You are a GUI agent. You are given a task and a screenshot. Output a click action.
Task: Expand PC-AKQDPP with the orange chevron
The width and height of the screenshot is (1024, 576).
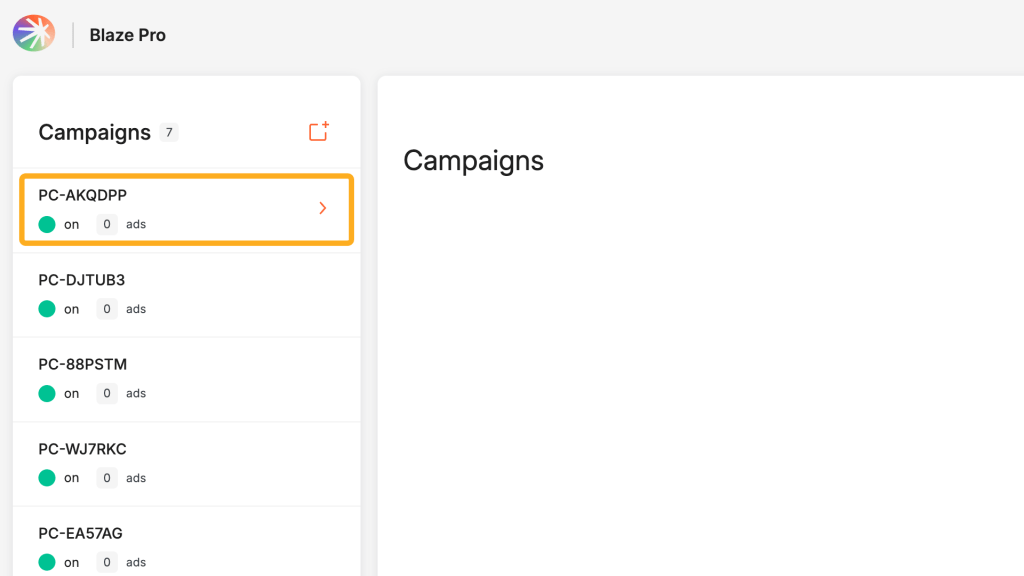322,208
